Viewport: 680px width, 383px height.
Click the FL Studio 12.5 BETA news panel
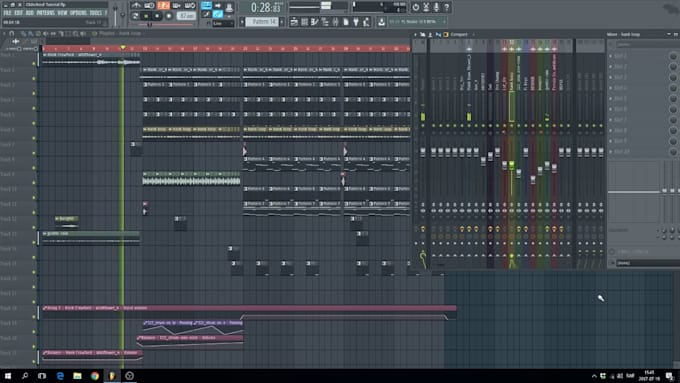click(x=418, y=22)
